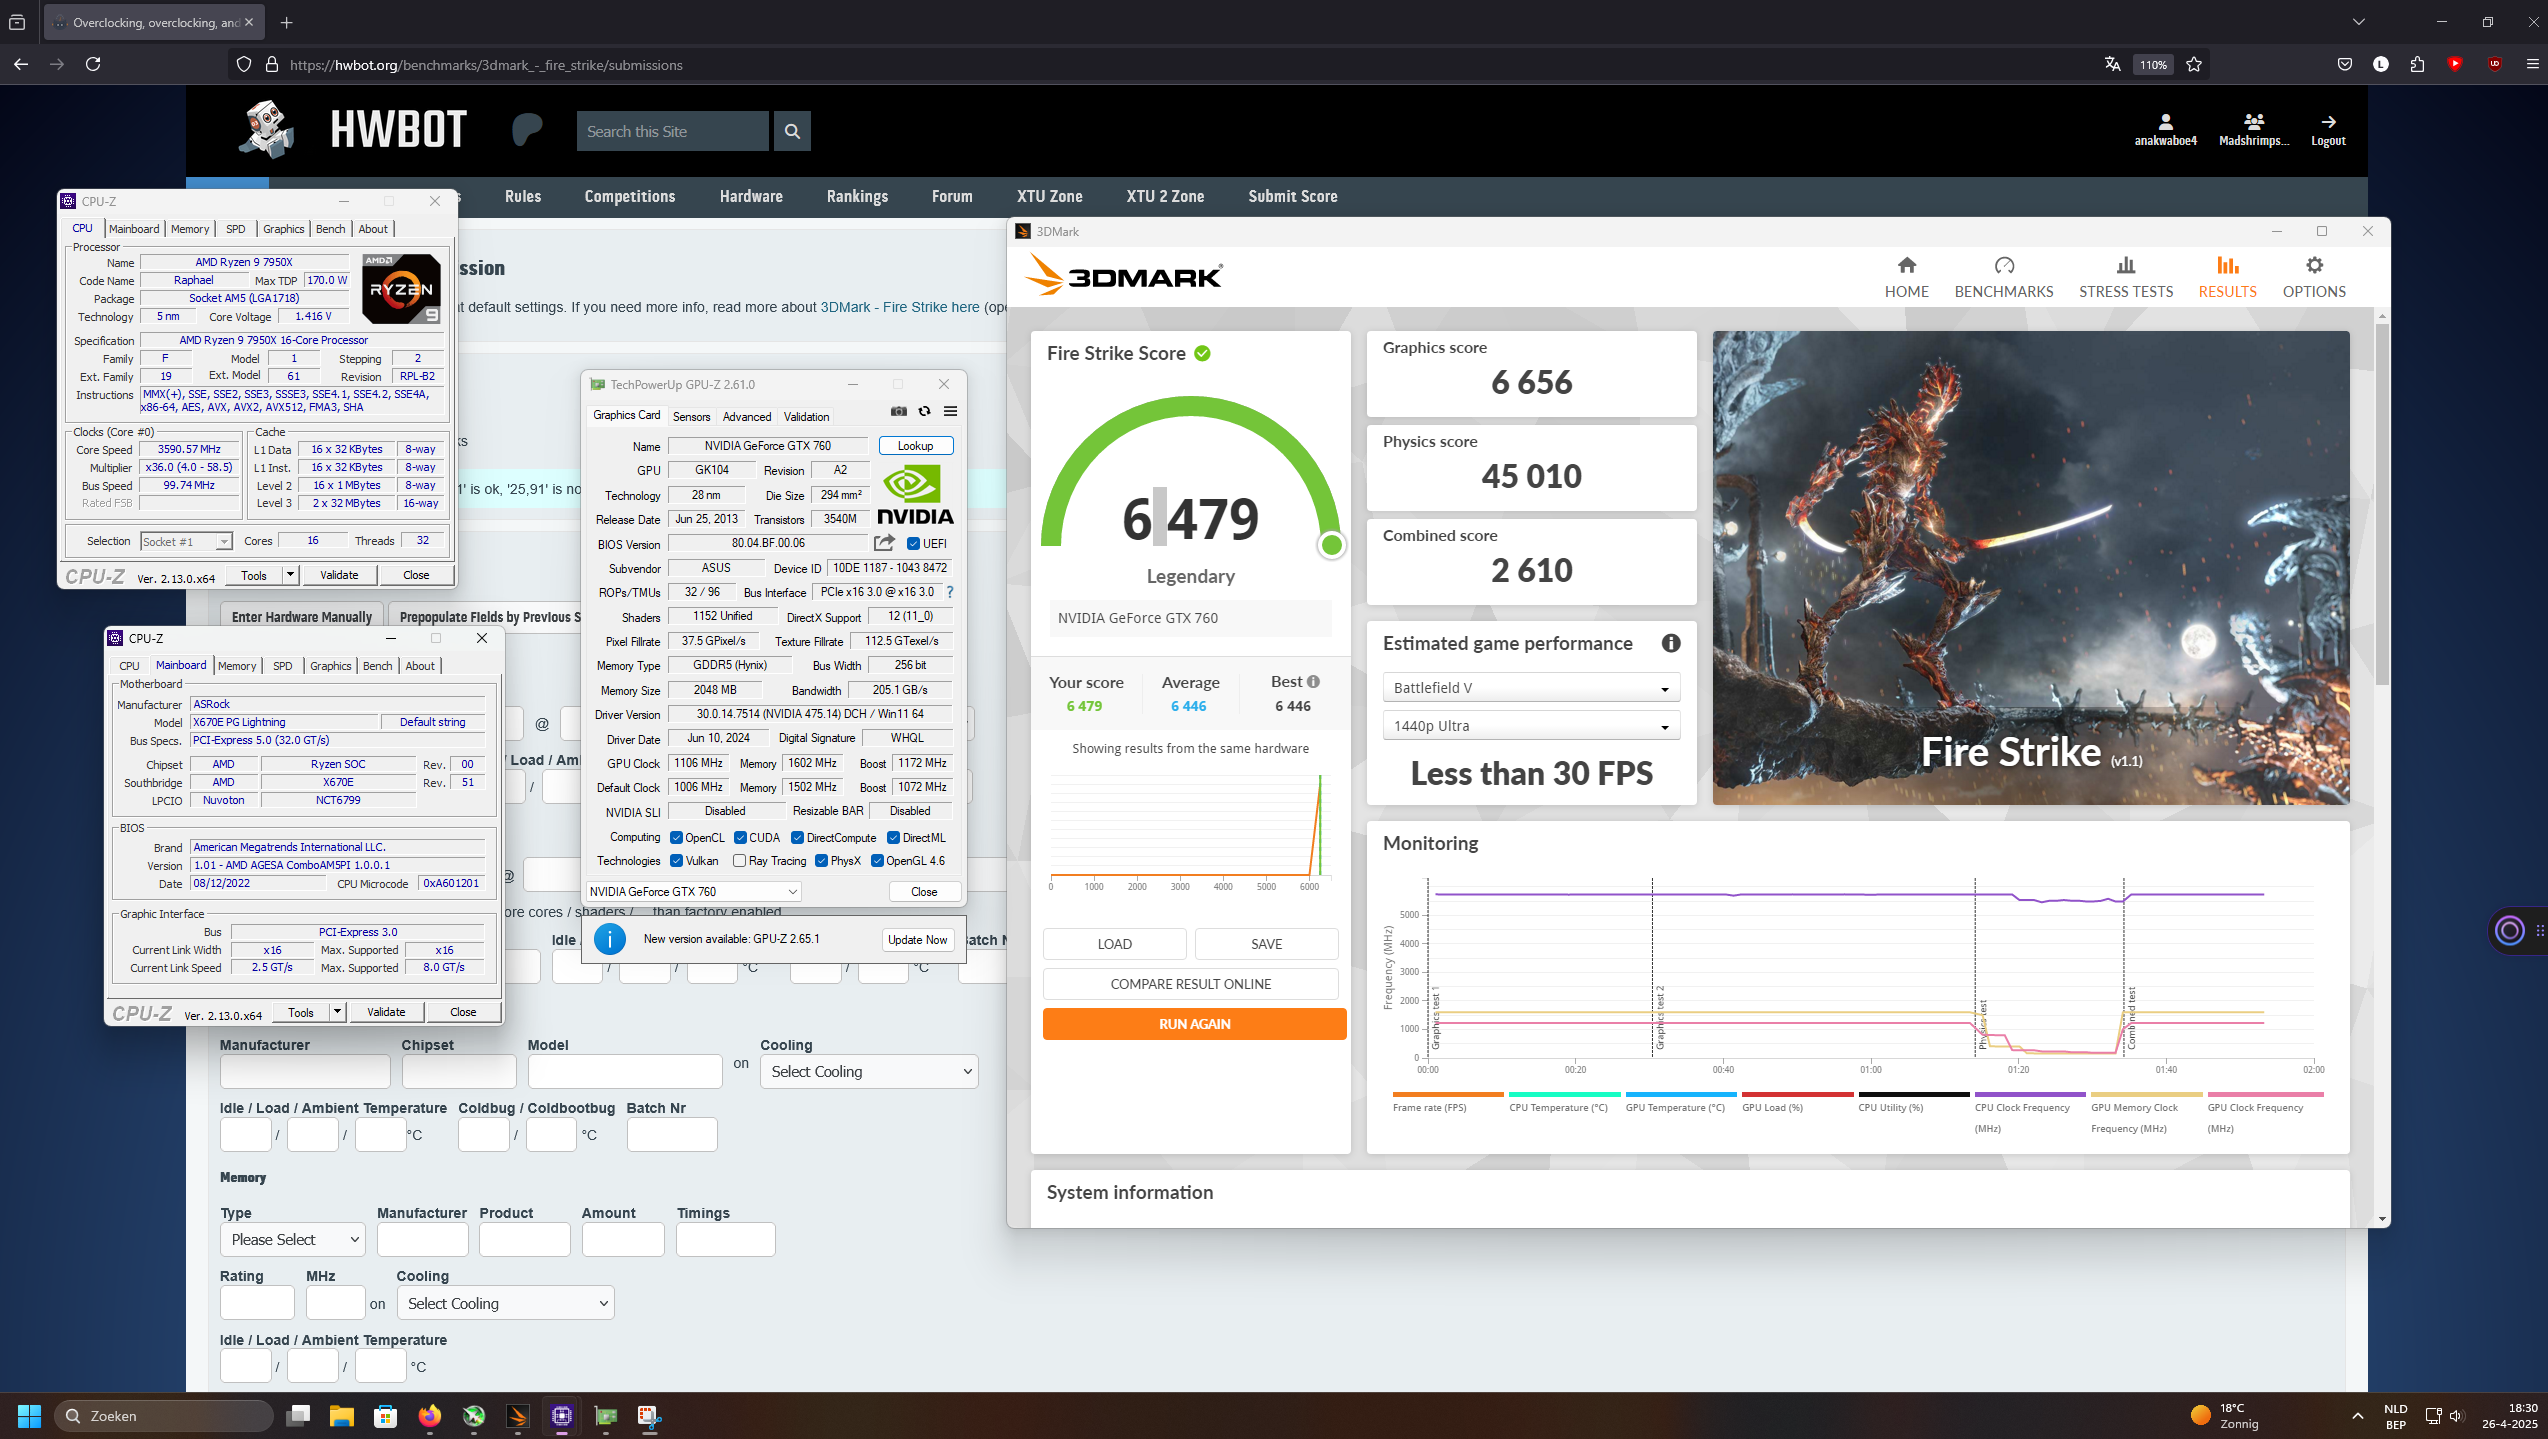Image resolution: width=2548 pixels, height=1439 pixels.
Task: Open CPU-Z icon in the taskbar
Action: click(561, 1416)
